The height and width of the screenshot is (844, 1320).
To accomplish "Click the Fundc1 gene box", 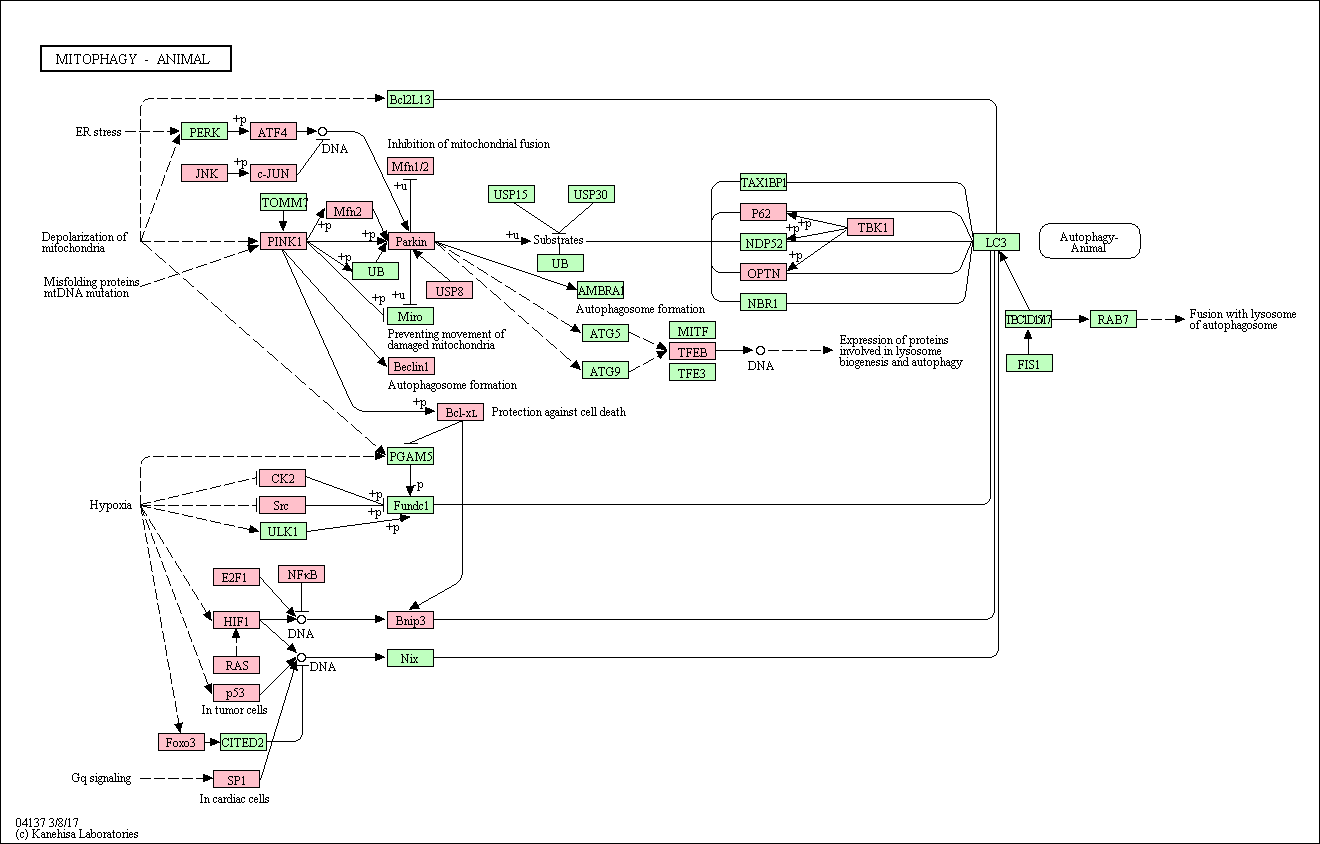I will pos(410,505).
